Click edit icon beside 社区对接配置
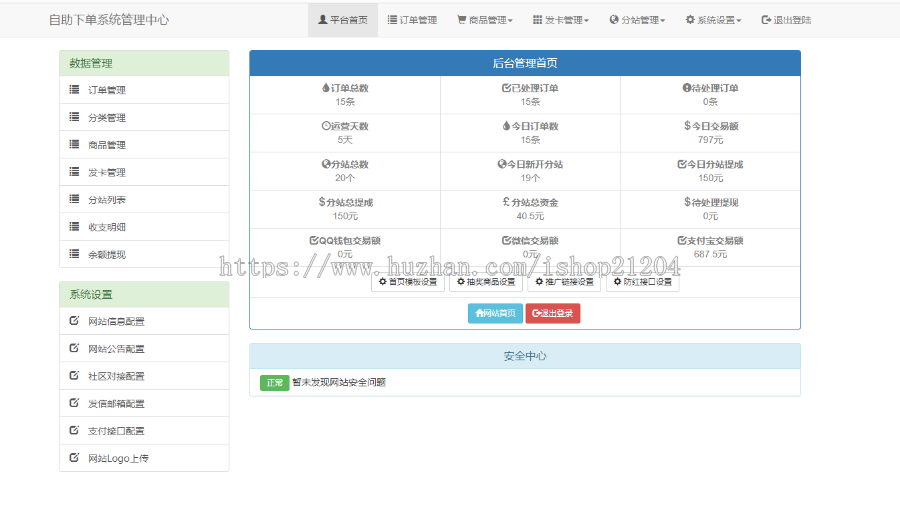The height and width of the screenshot is (528, 900). 74,376
